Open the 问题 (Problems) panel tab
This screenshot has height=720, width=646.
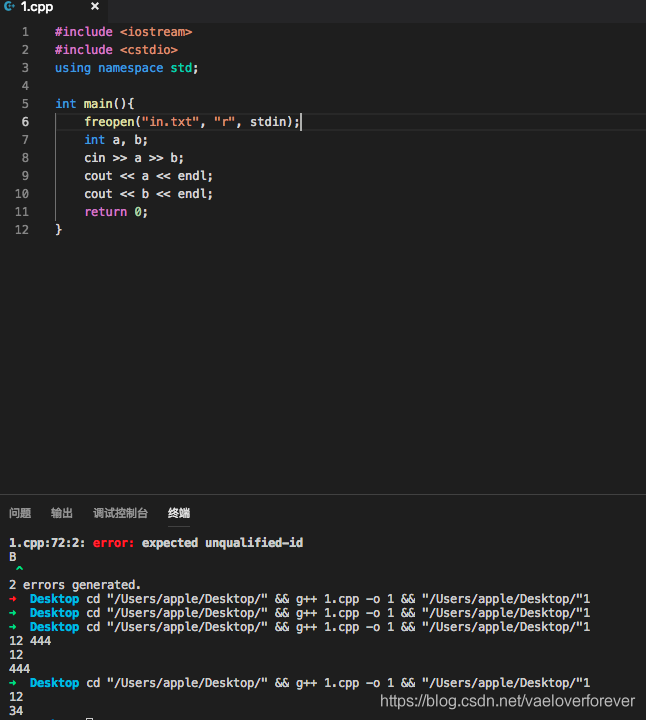tap(20, 513)
